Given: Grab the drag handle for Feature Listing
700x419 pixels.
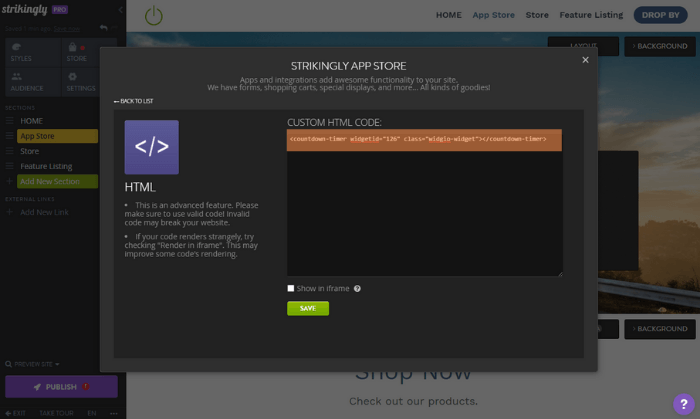Looking at the screenshot, I should pos(9,166).
